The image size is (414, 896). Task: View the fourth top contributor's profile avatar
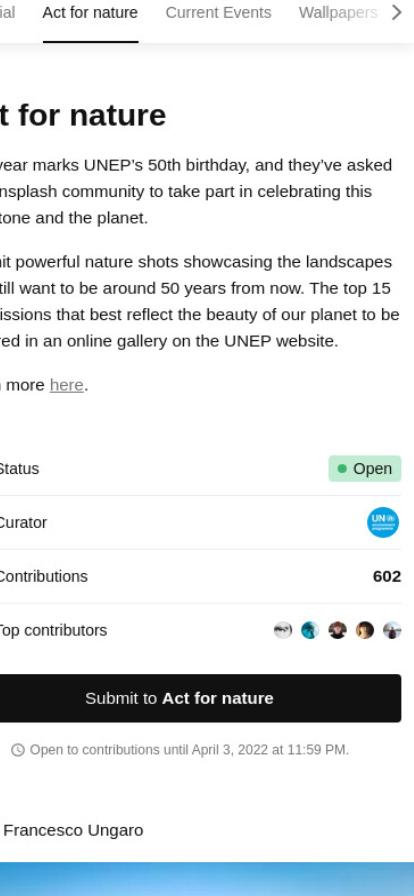[x=365, y=630]
